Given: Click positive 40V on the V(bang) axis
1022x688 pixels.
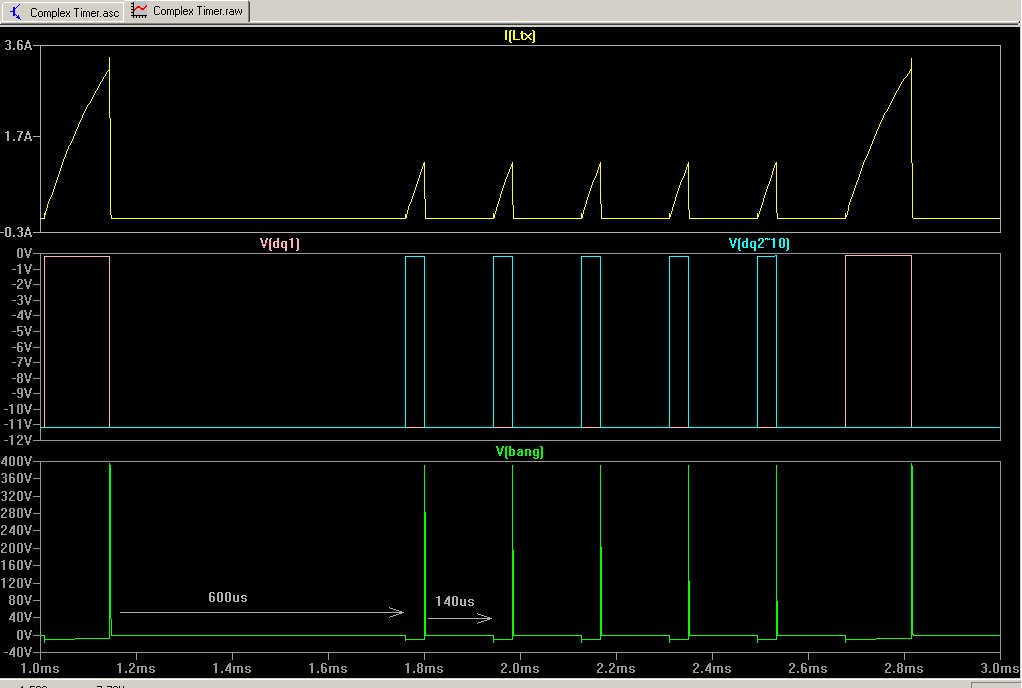Looking at the screenshot, I should tap(20, 618).
